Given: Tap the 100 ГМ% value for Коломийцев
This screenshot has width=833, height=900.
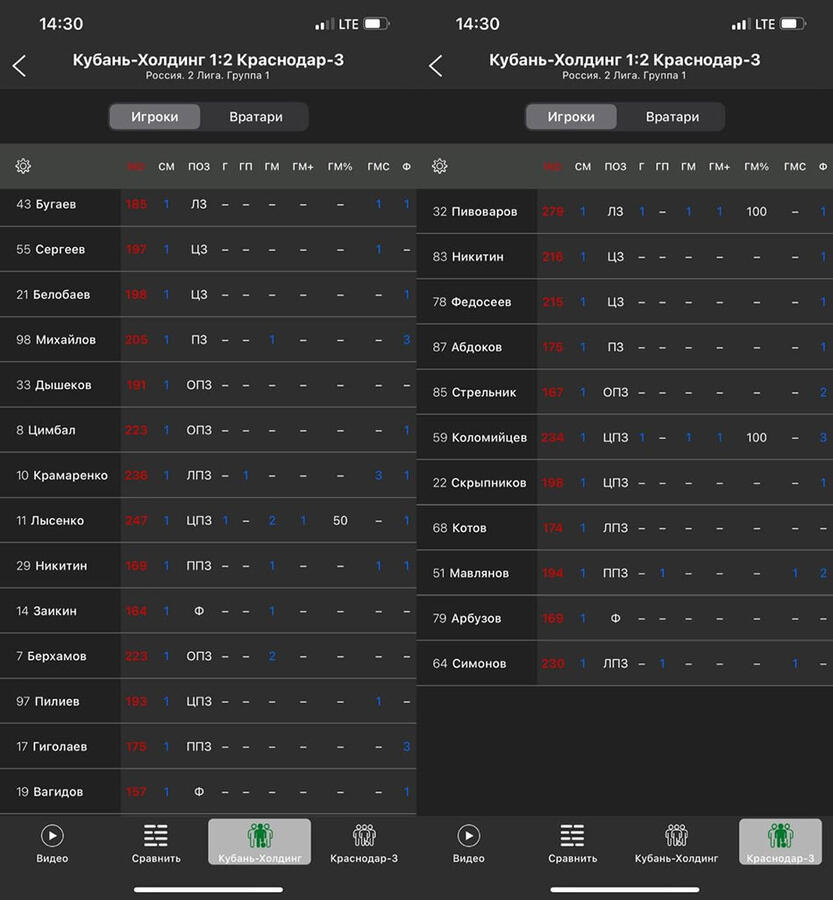Looking at the screenshot, I should pos(756,437).
